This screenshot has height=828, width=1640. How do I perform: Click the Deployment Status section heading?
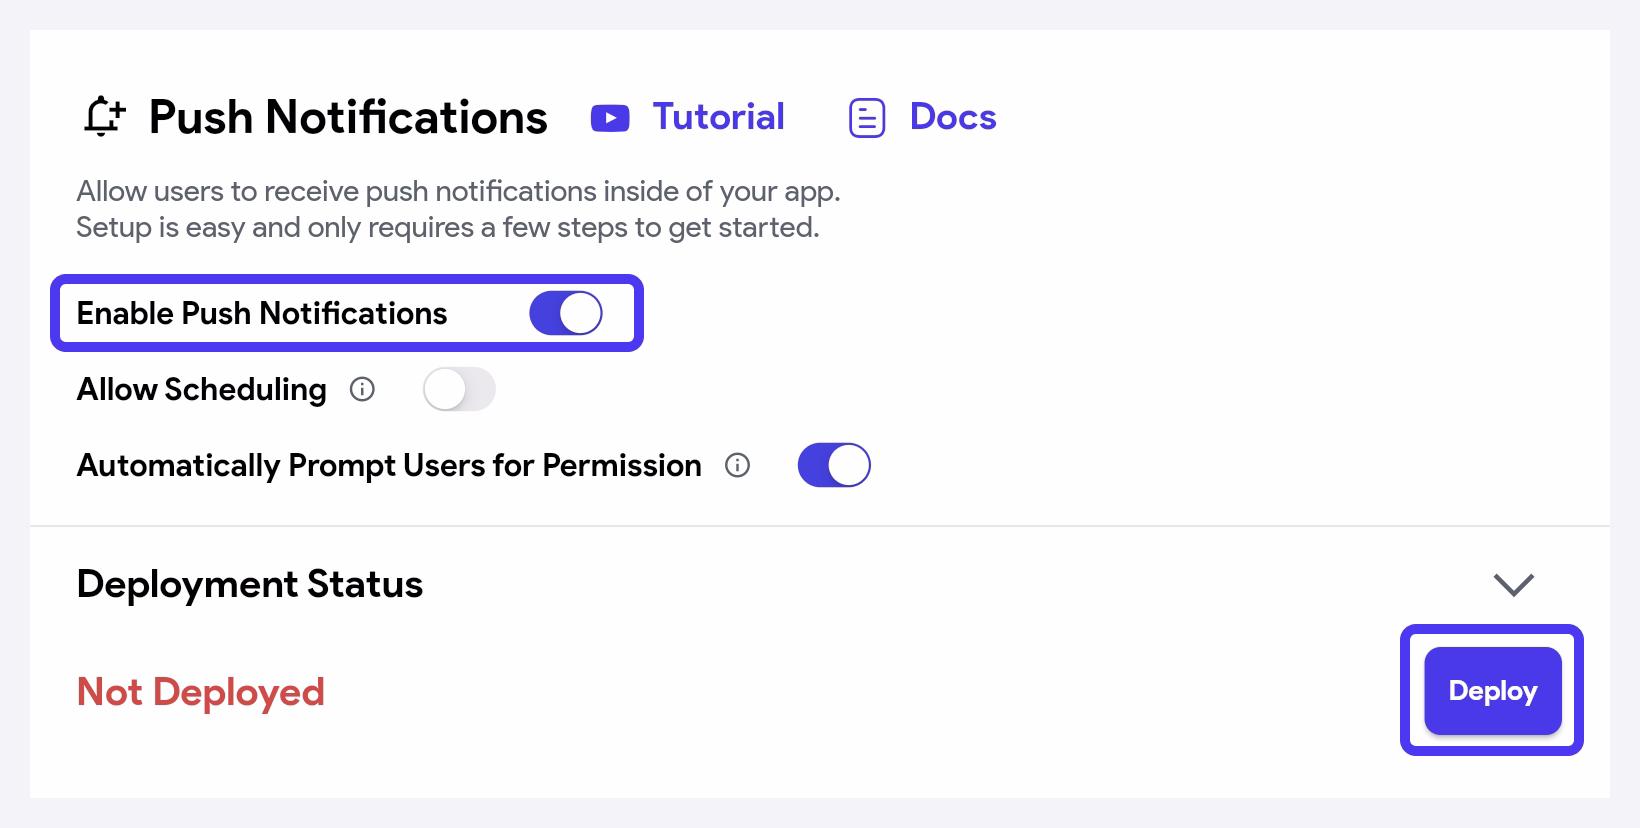[250, 584]
